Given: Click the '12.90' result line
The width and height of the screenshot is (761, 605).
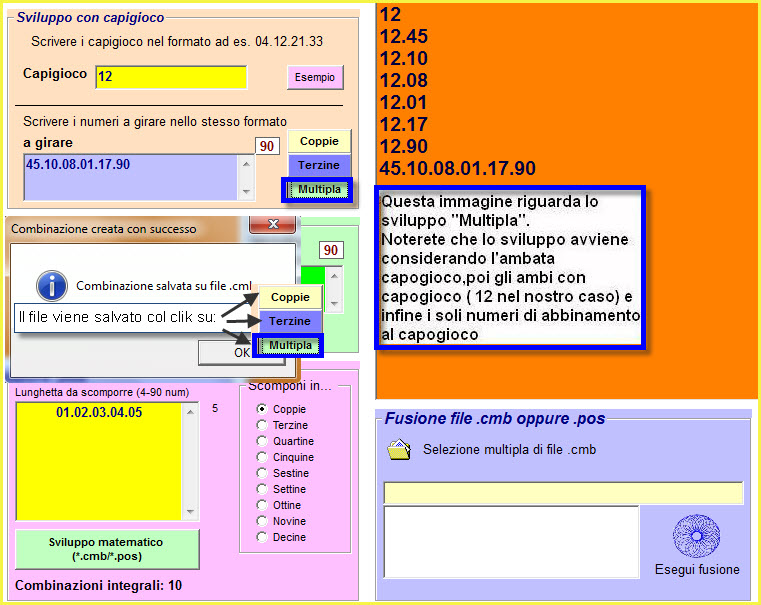Looking at the screenshot, I should (404, 147).
